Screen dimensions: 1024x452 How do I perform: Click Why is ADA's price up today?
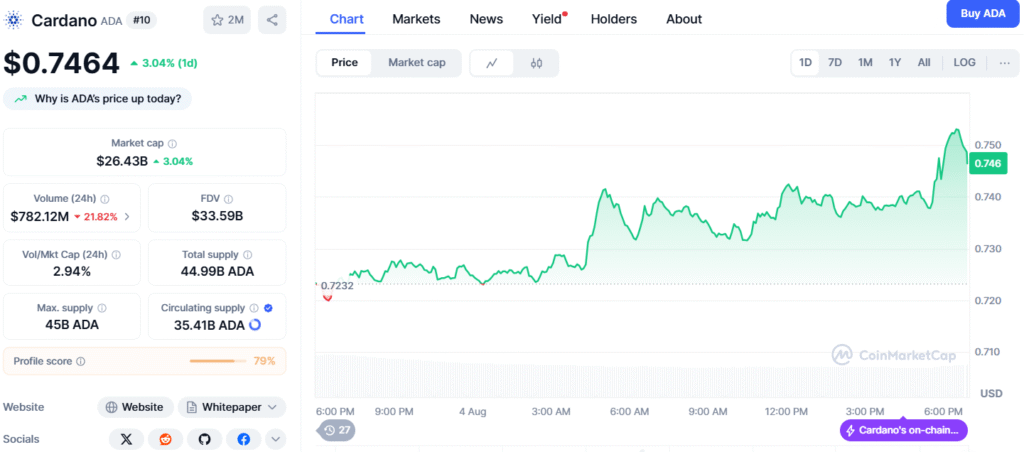(x=97, y=99)
